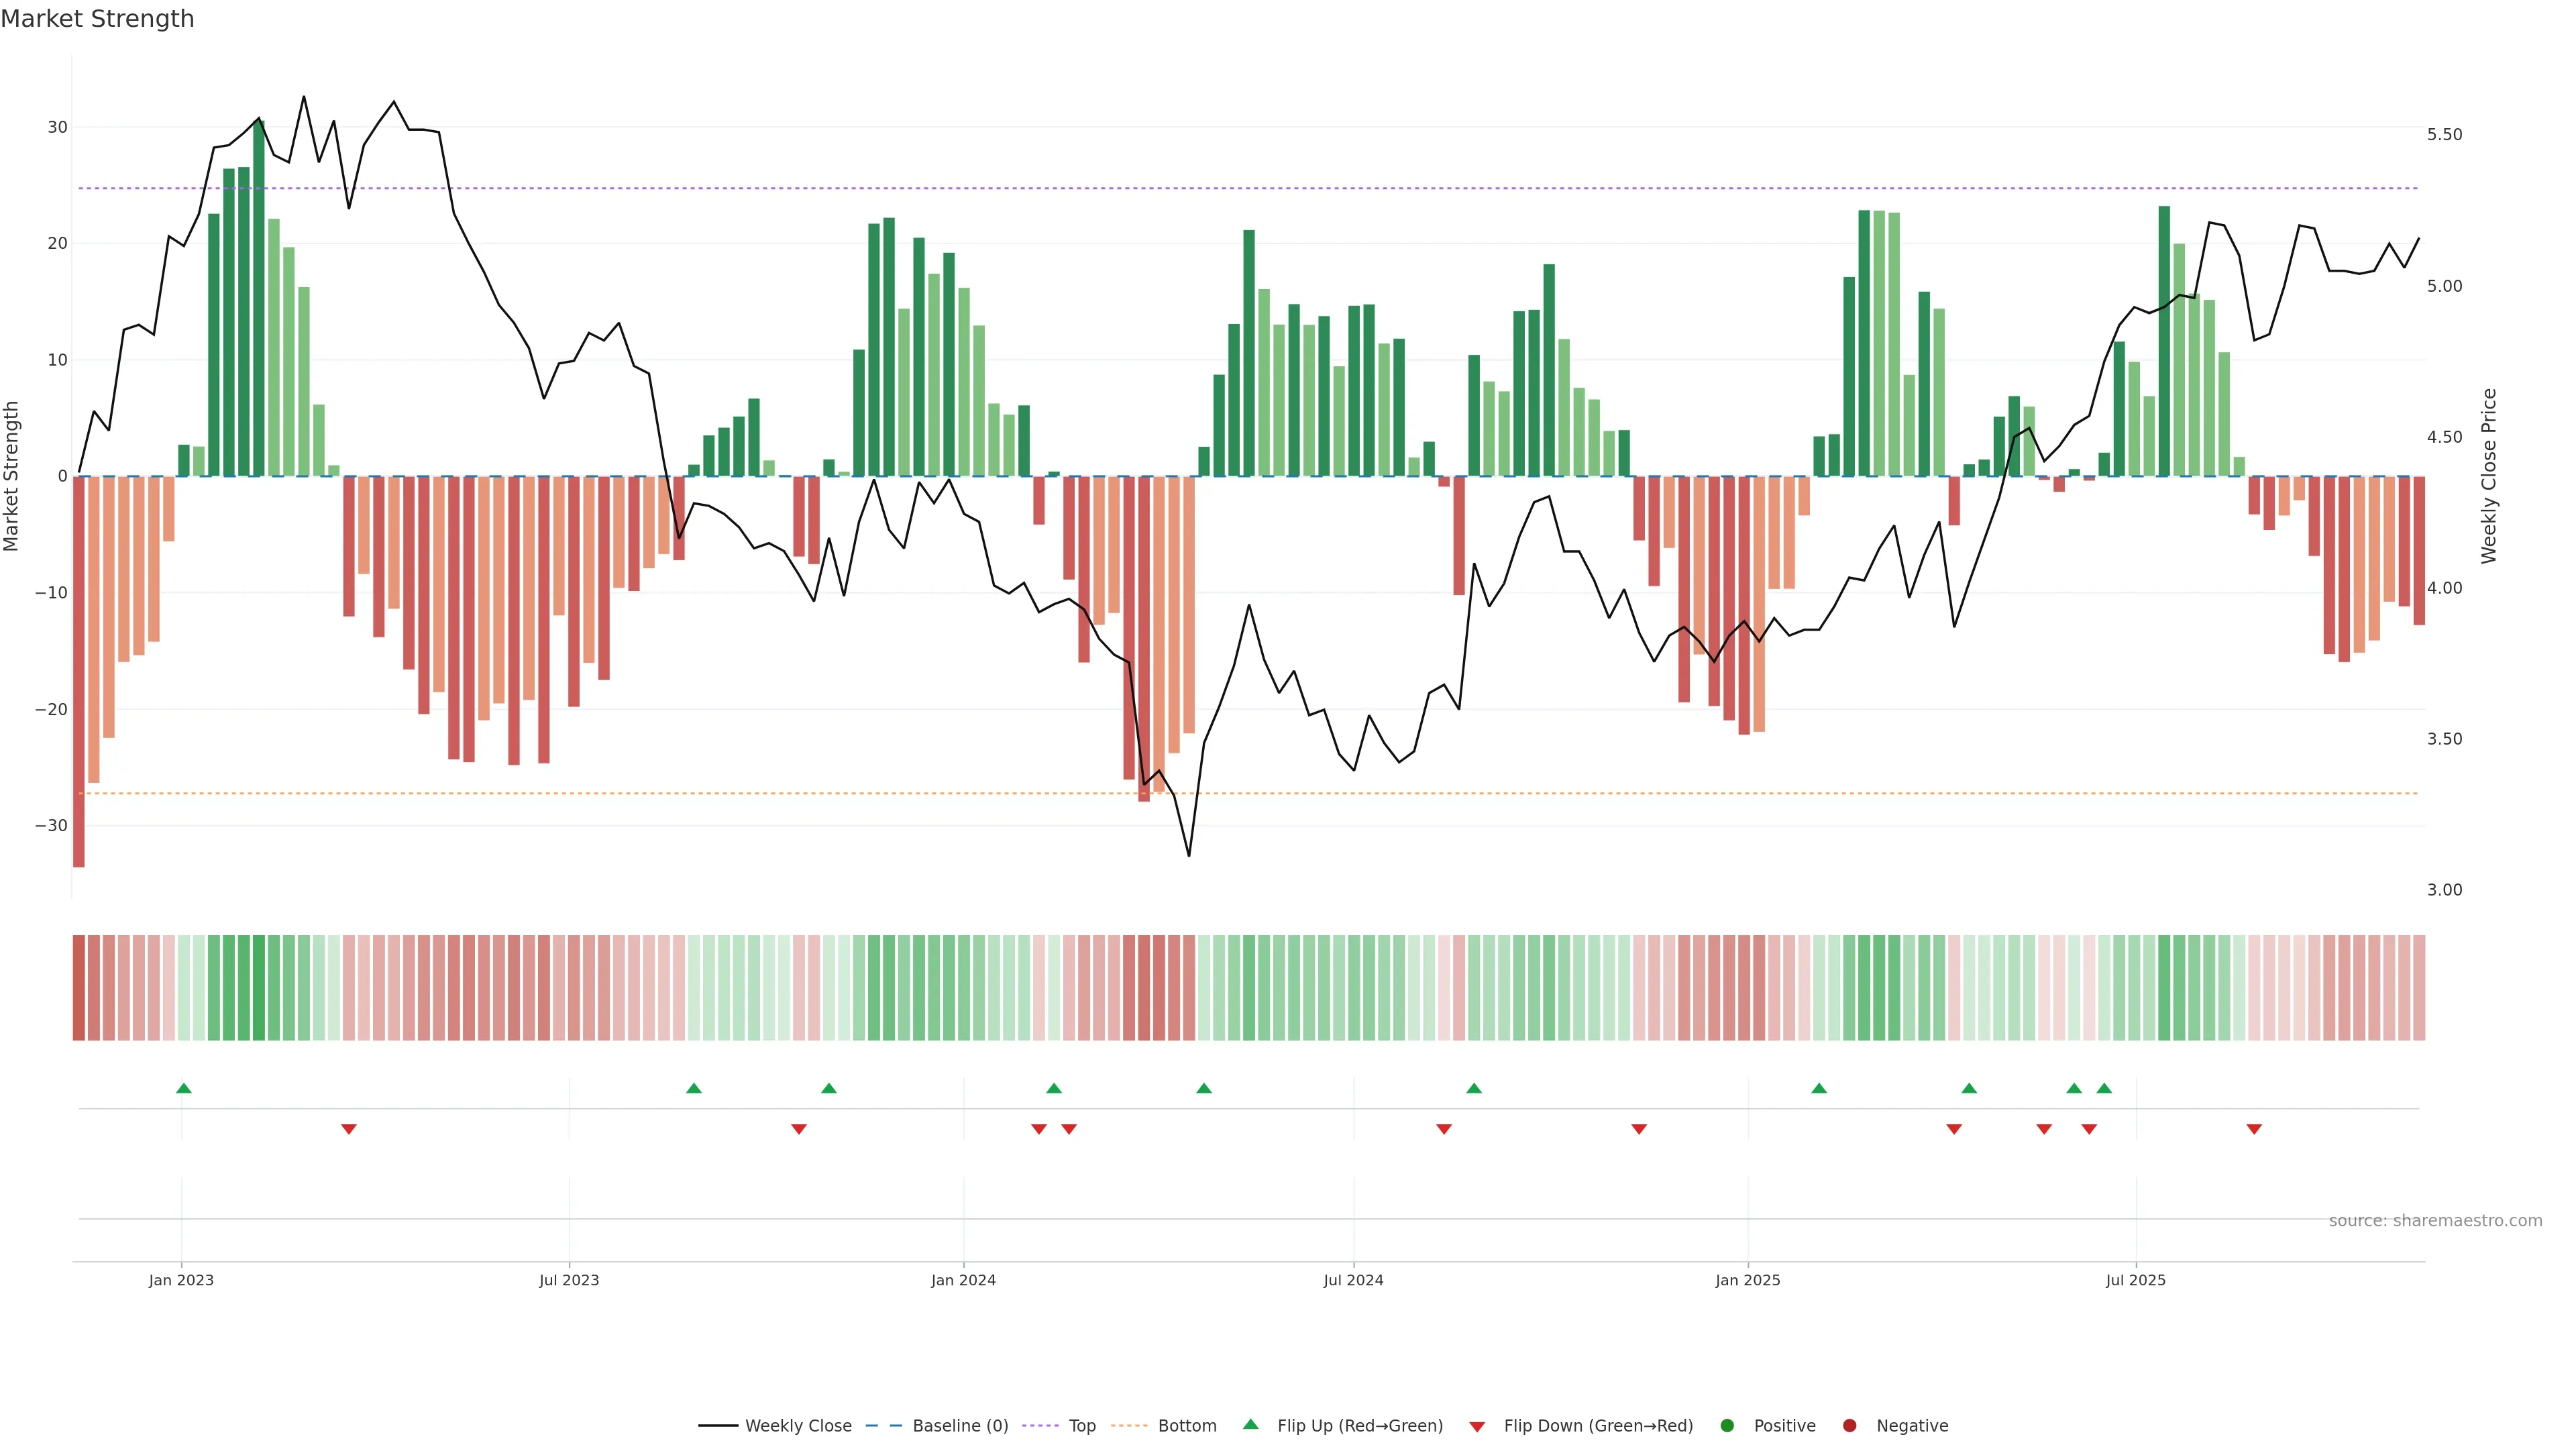
Task: Click the 5.50 right-axis price label
Action: (2444, 135)
